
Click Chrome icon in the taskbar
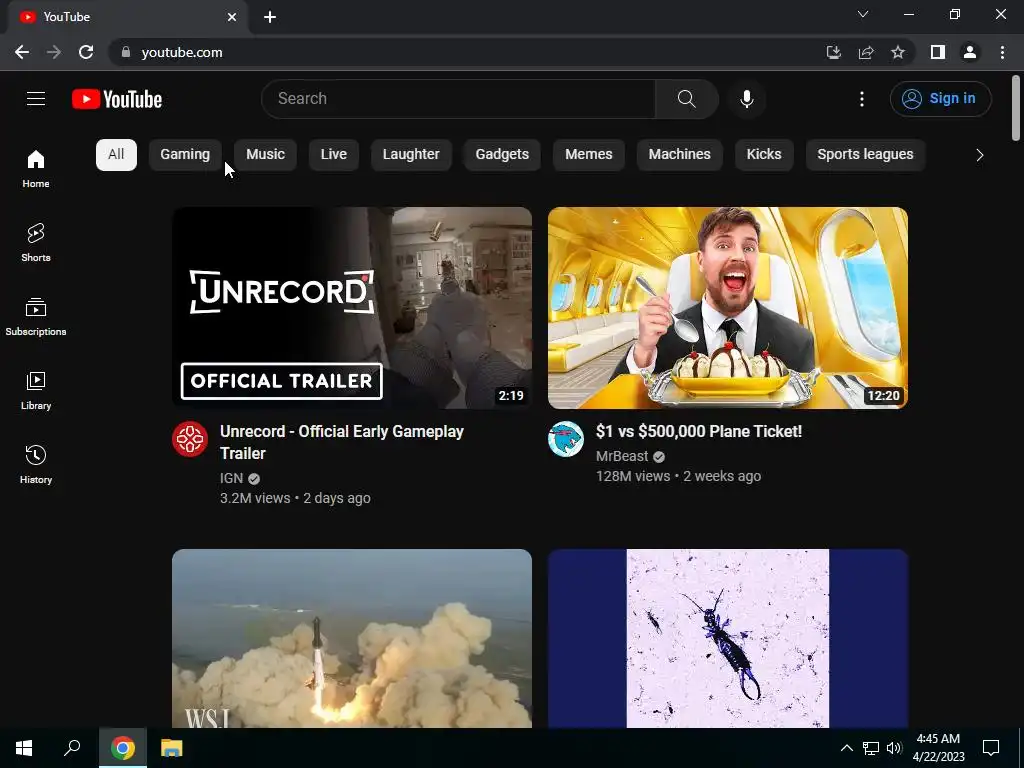[123, 748]
